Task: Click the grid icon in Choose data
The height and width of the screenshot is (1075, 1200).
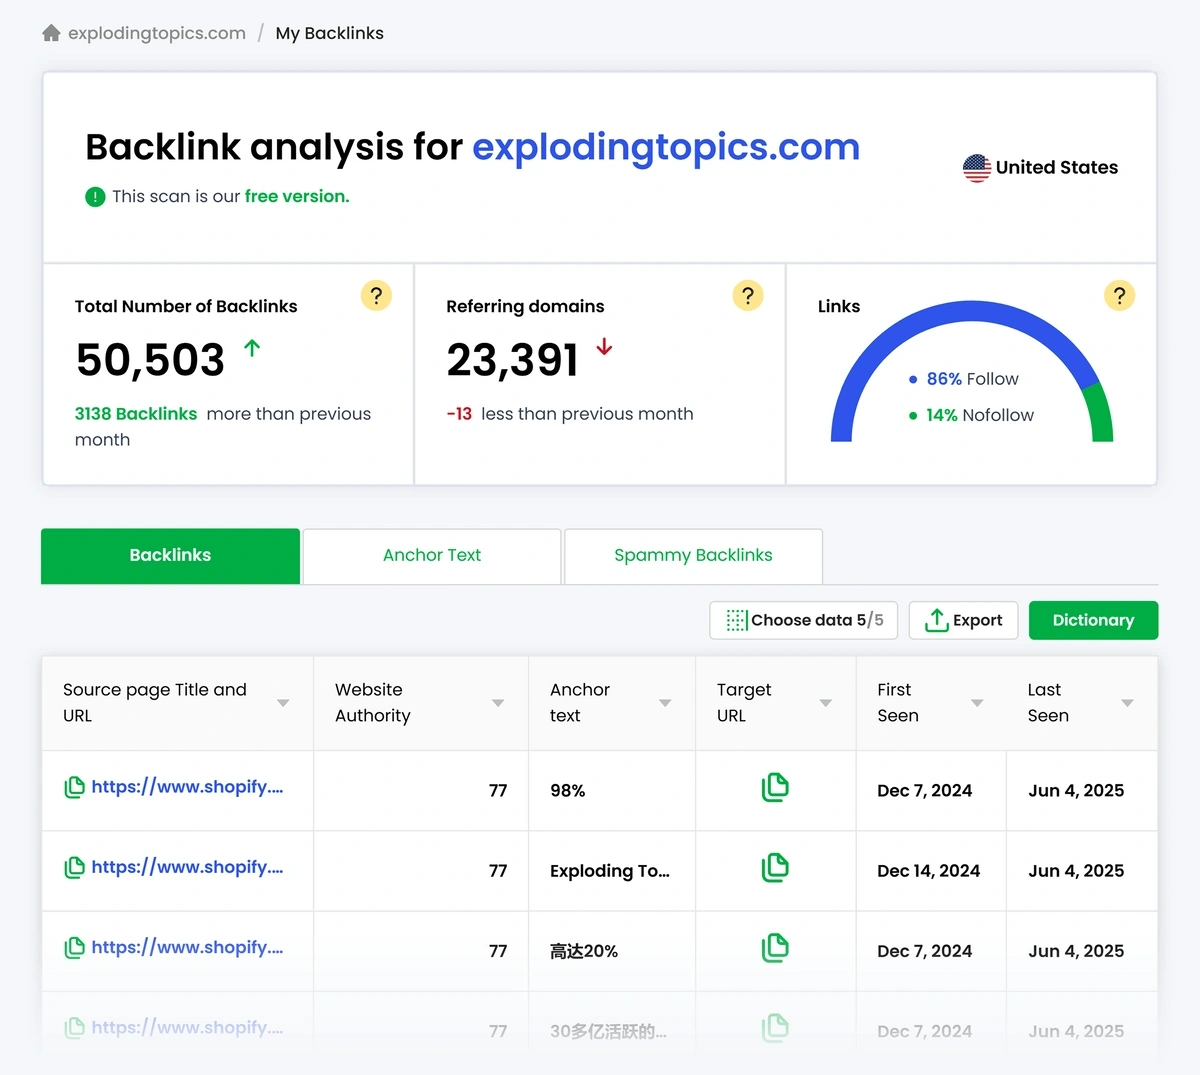Action: [x=737, y=621]
